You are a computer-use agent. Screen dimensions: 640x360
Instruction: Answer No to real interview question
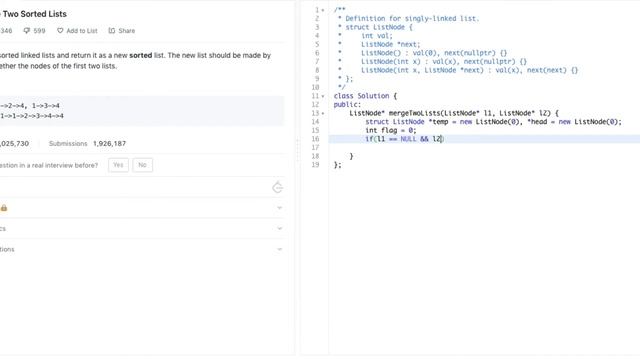pyautogui.click(x=142, y=165)
